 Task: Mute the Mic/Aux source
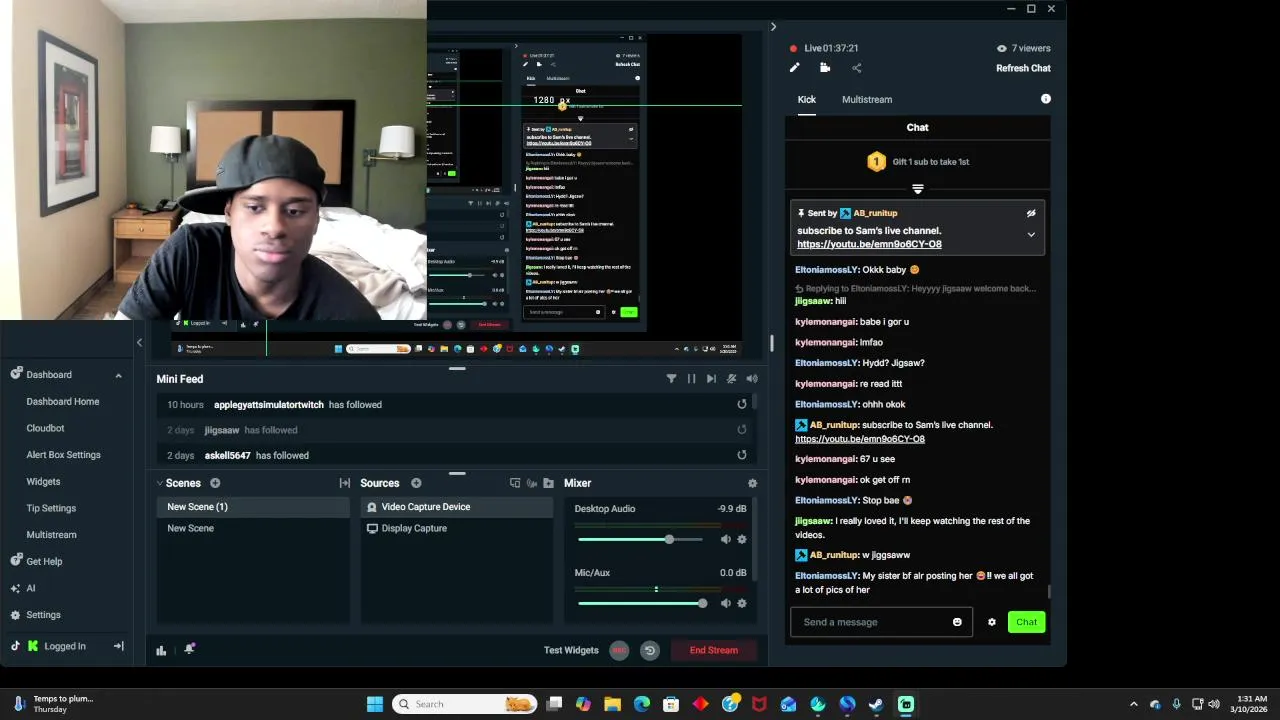tap(726, 603)
